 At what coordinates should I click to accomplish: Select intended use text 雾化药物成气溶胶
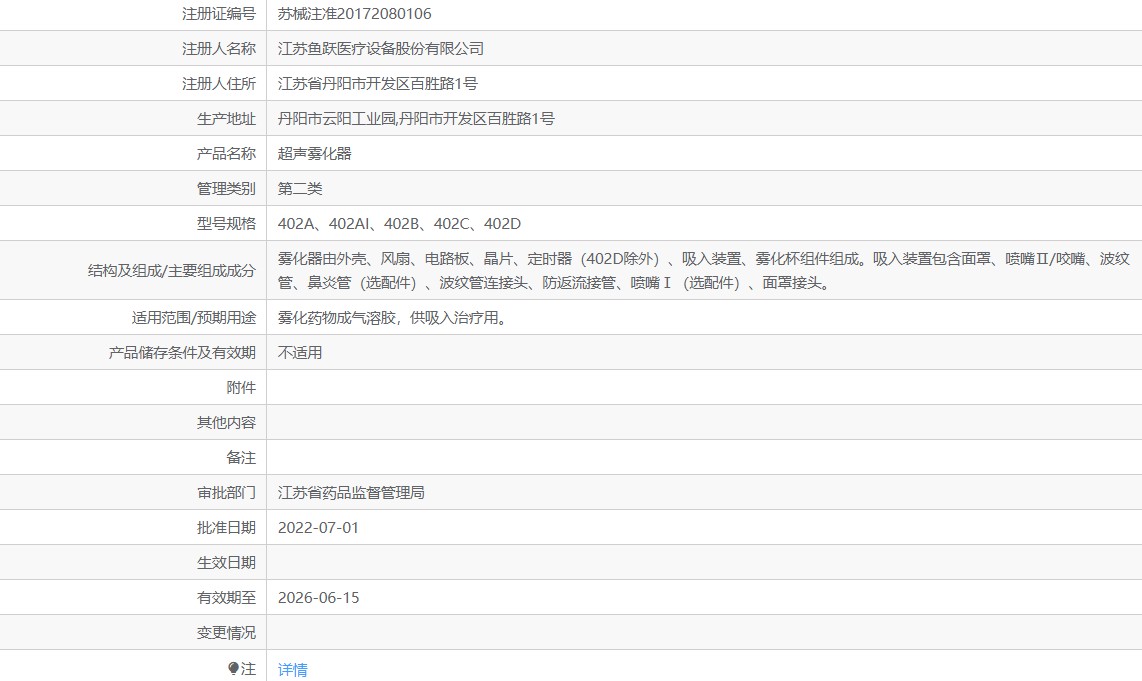click(392, 318)
